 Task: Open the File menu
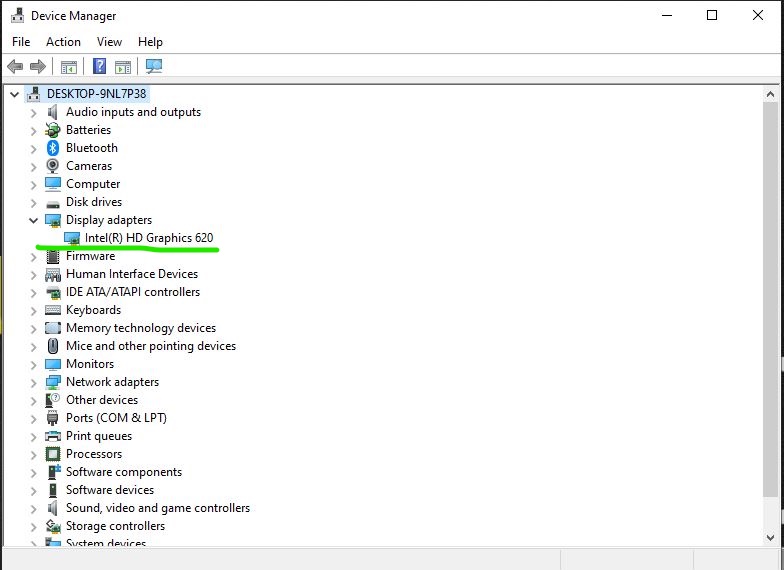click(x=21, y=42)
